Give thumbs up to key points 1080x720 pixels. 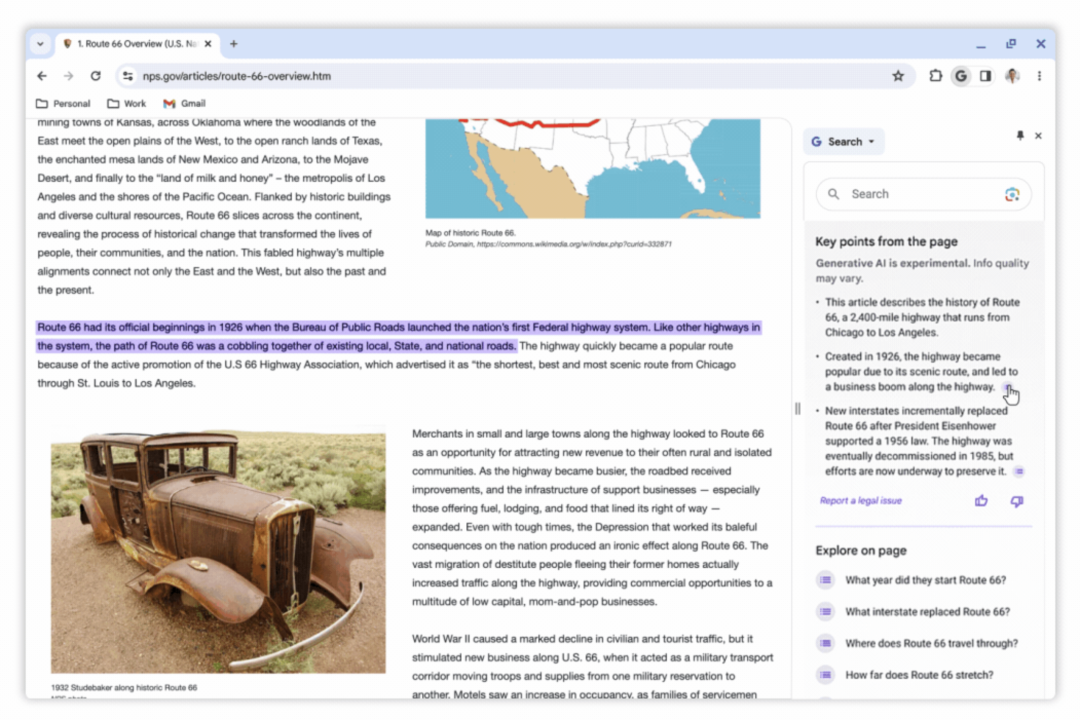[x=982, y=501]
